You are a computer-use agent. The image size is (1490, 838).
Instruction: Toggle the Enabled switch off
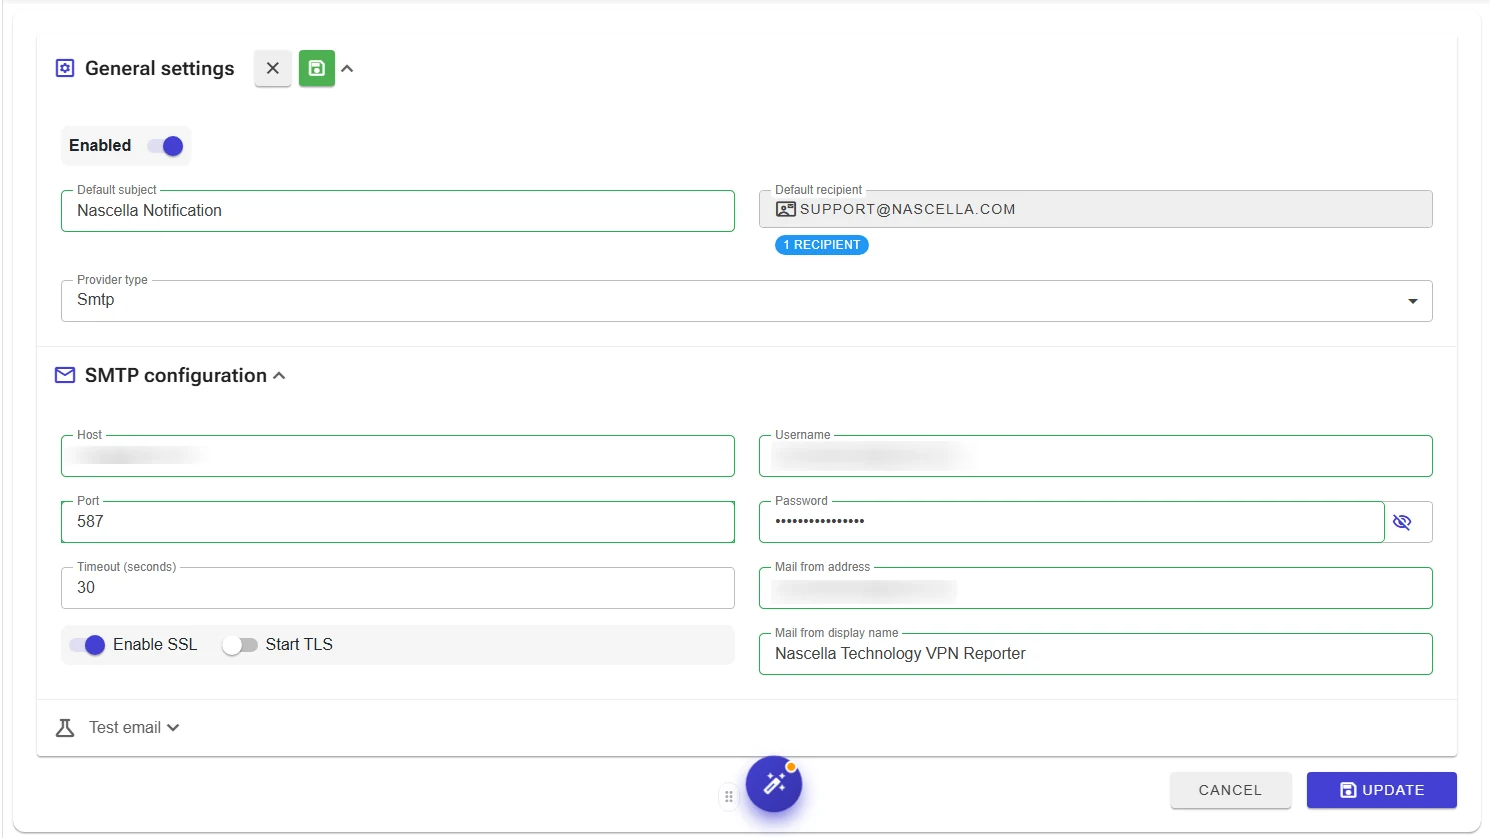(166, 146)
